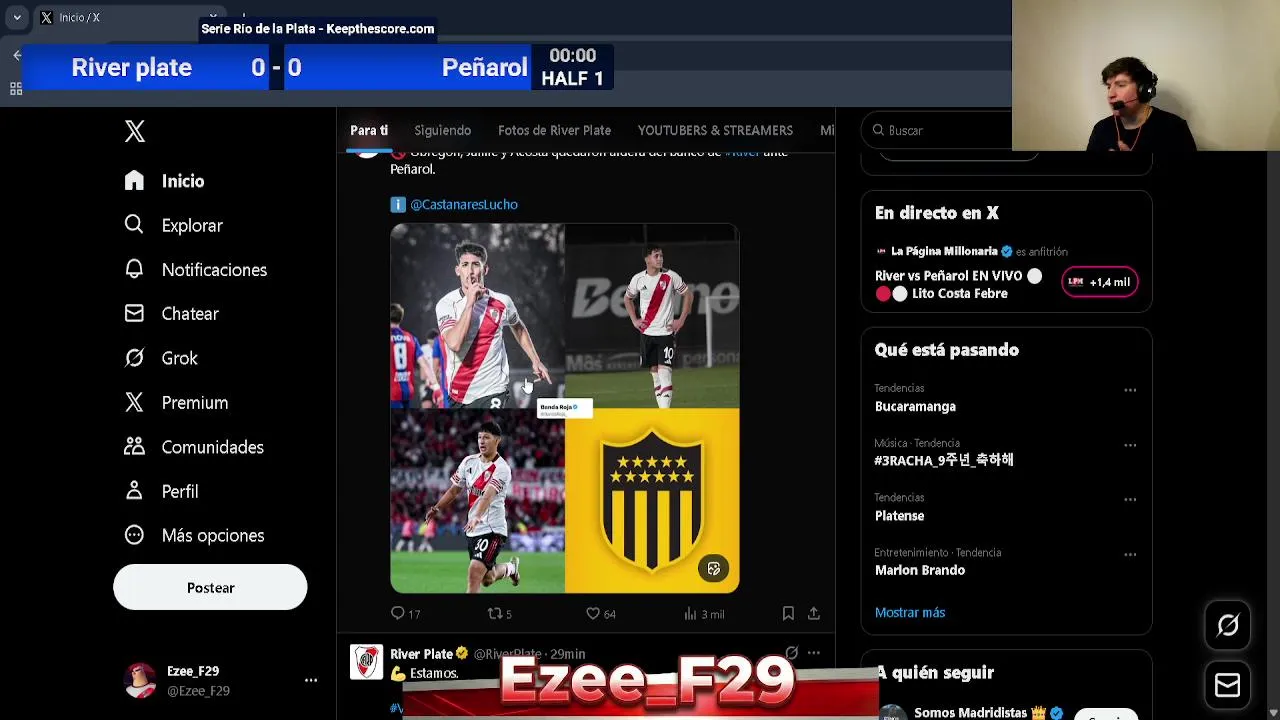Open options for Marlon Brando trend
Image resolution: width=1280 pixels, height=720 pixels.
pos(1130,554)
